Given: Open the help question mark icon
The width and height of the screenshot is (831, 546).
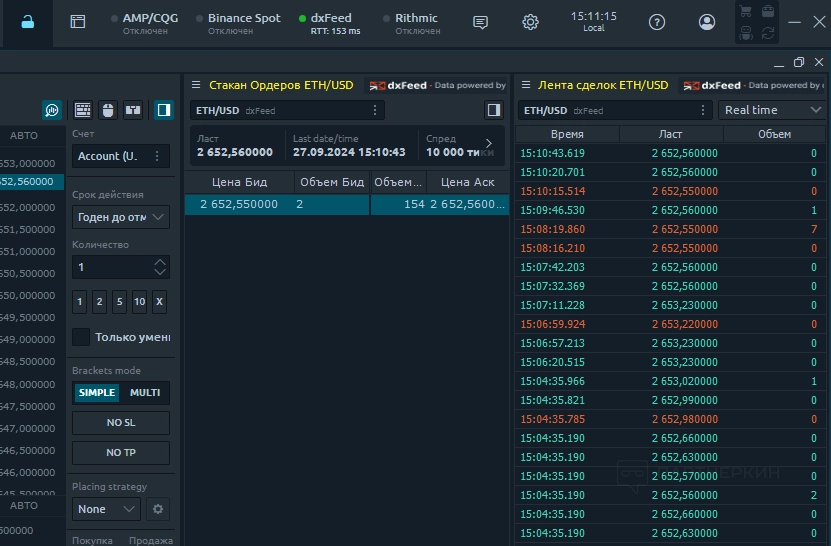Looking at the screenshot, I should pos(657,22).
